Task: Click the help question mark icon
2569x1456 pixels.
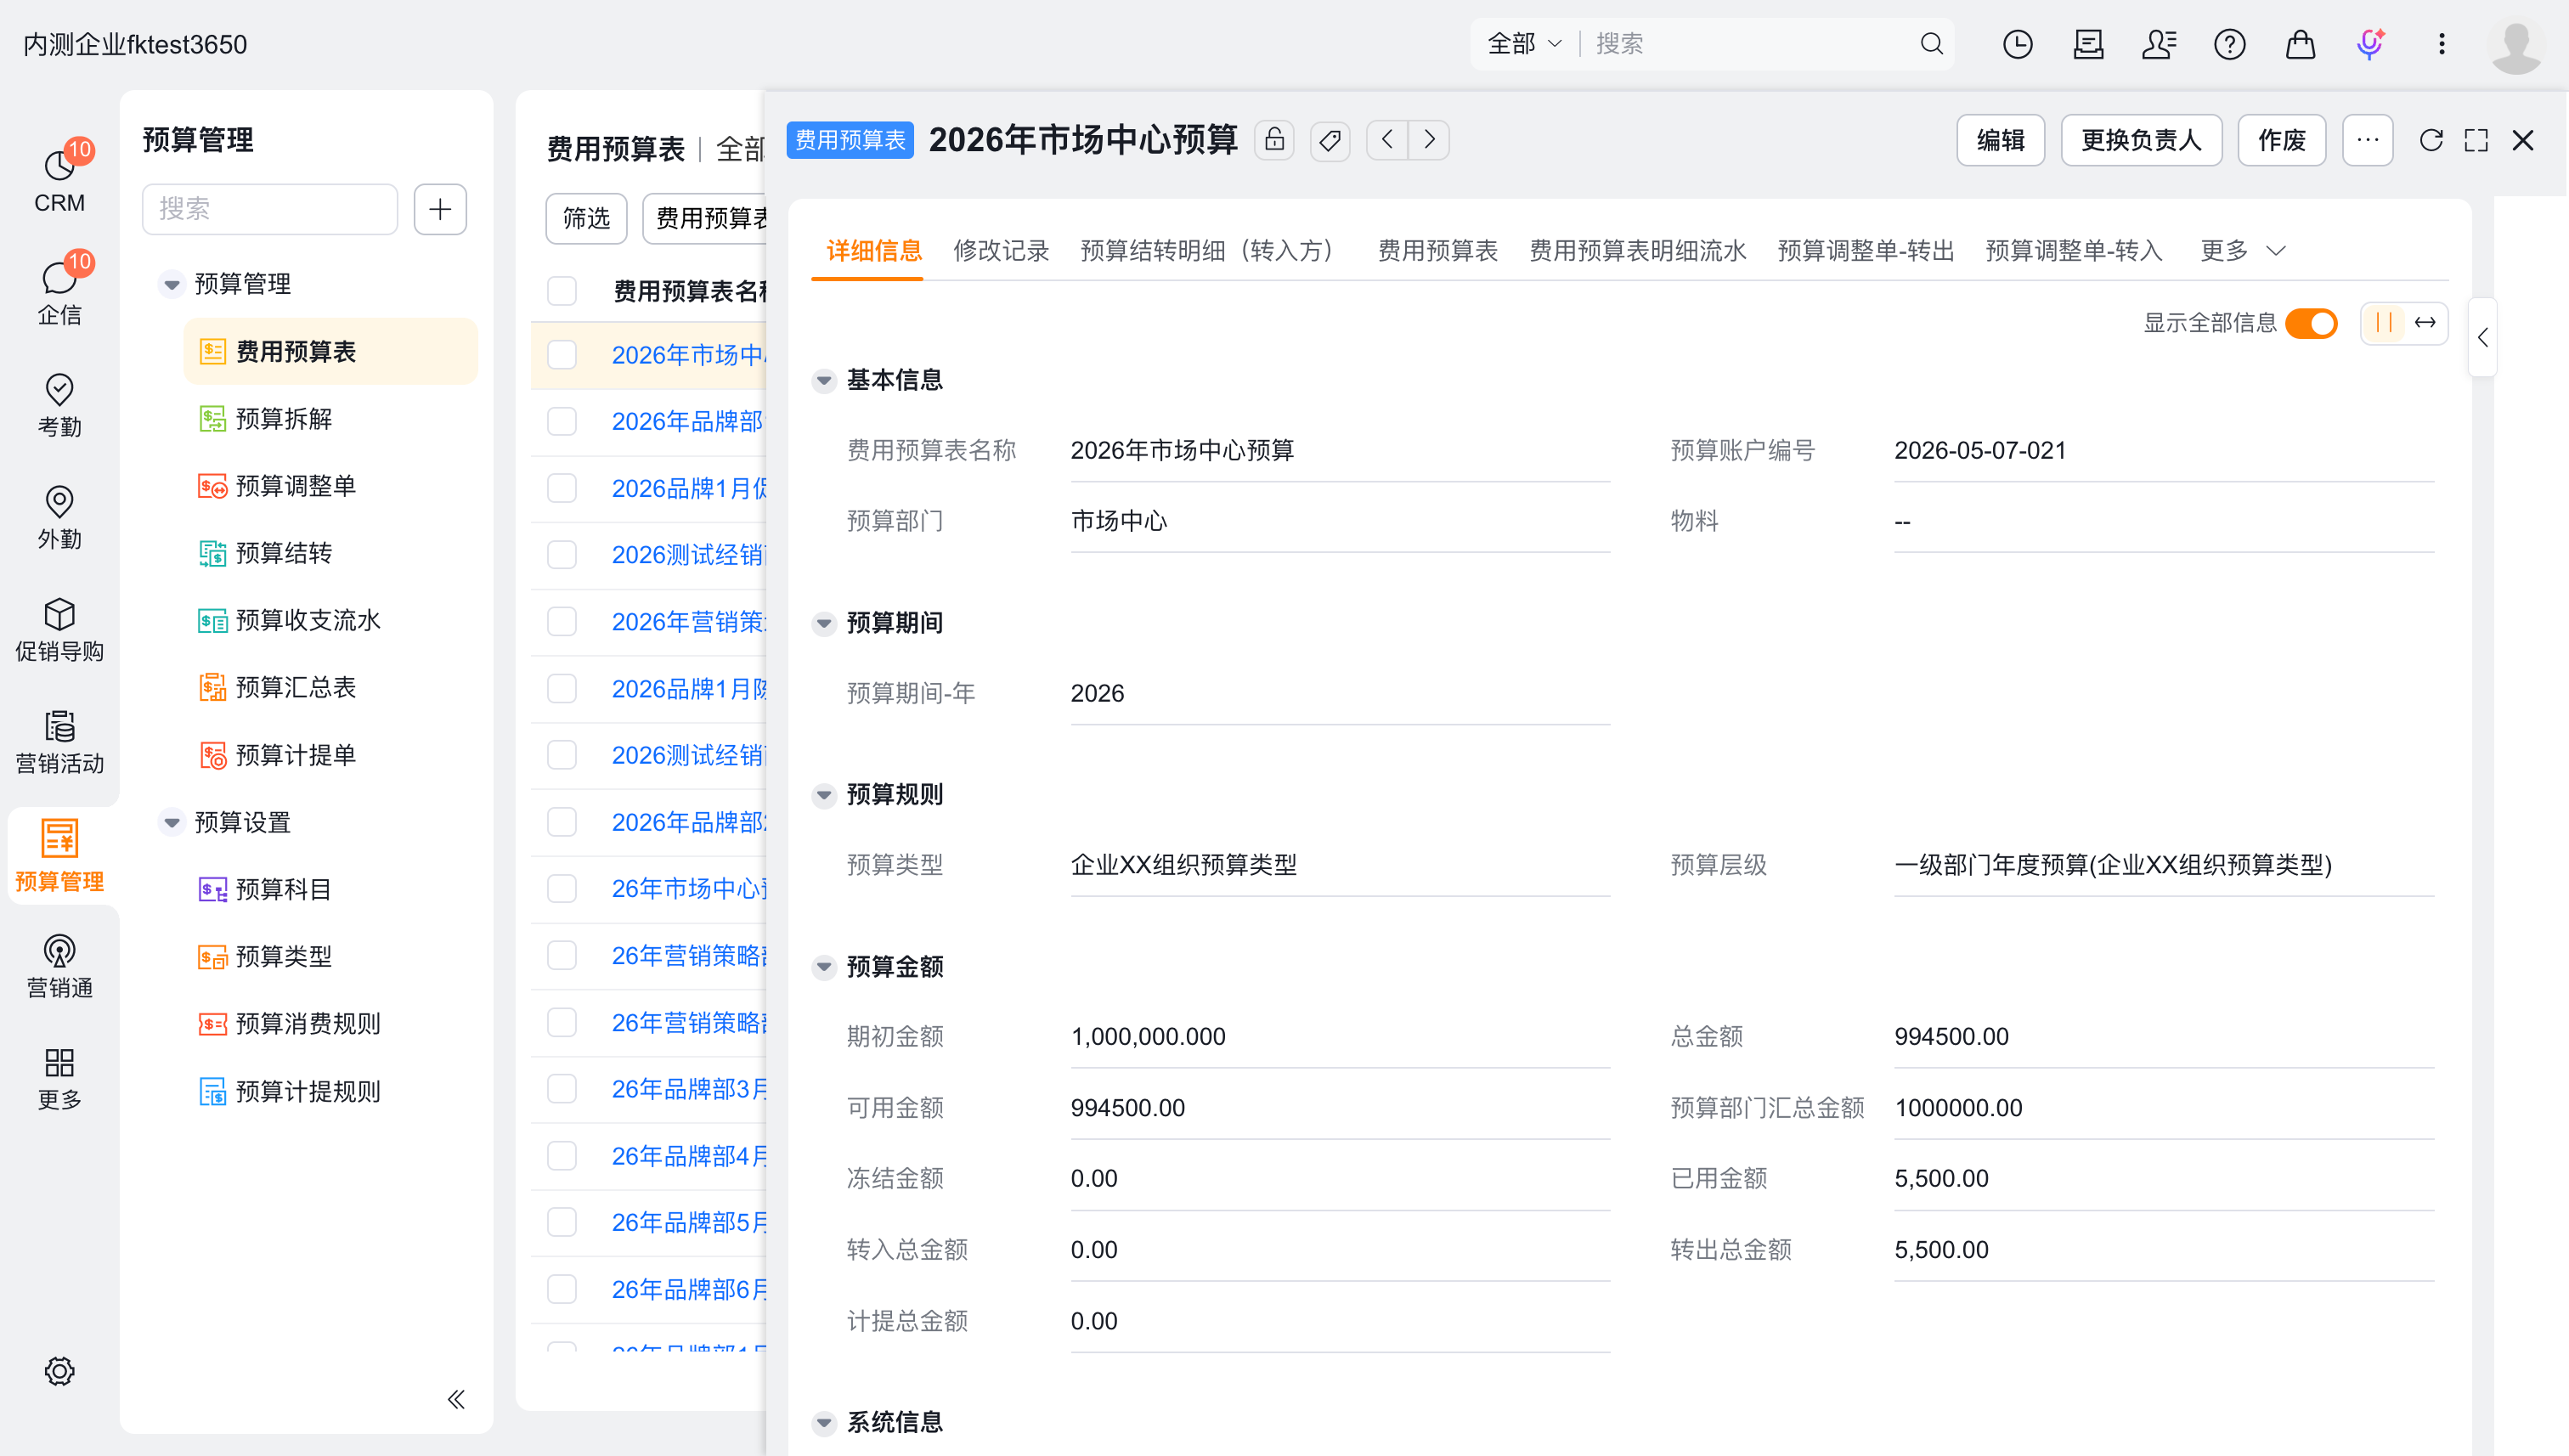Action: click(x=2229, y=44)
